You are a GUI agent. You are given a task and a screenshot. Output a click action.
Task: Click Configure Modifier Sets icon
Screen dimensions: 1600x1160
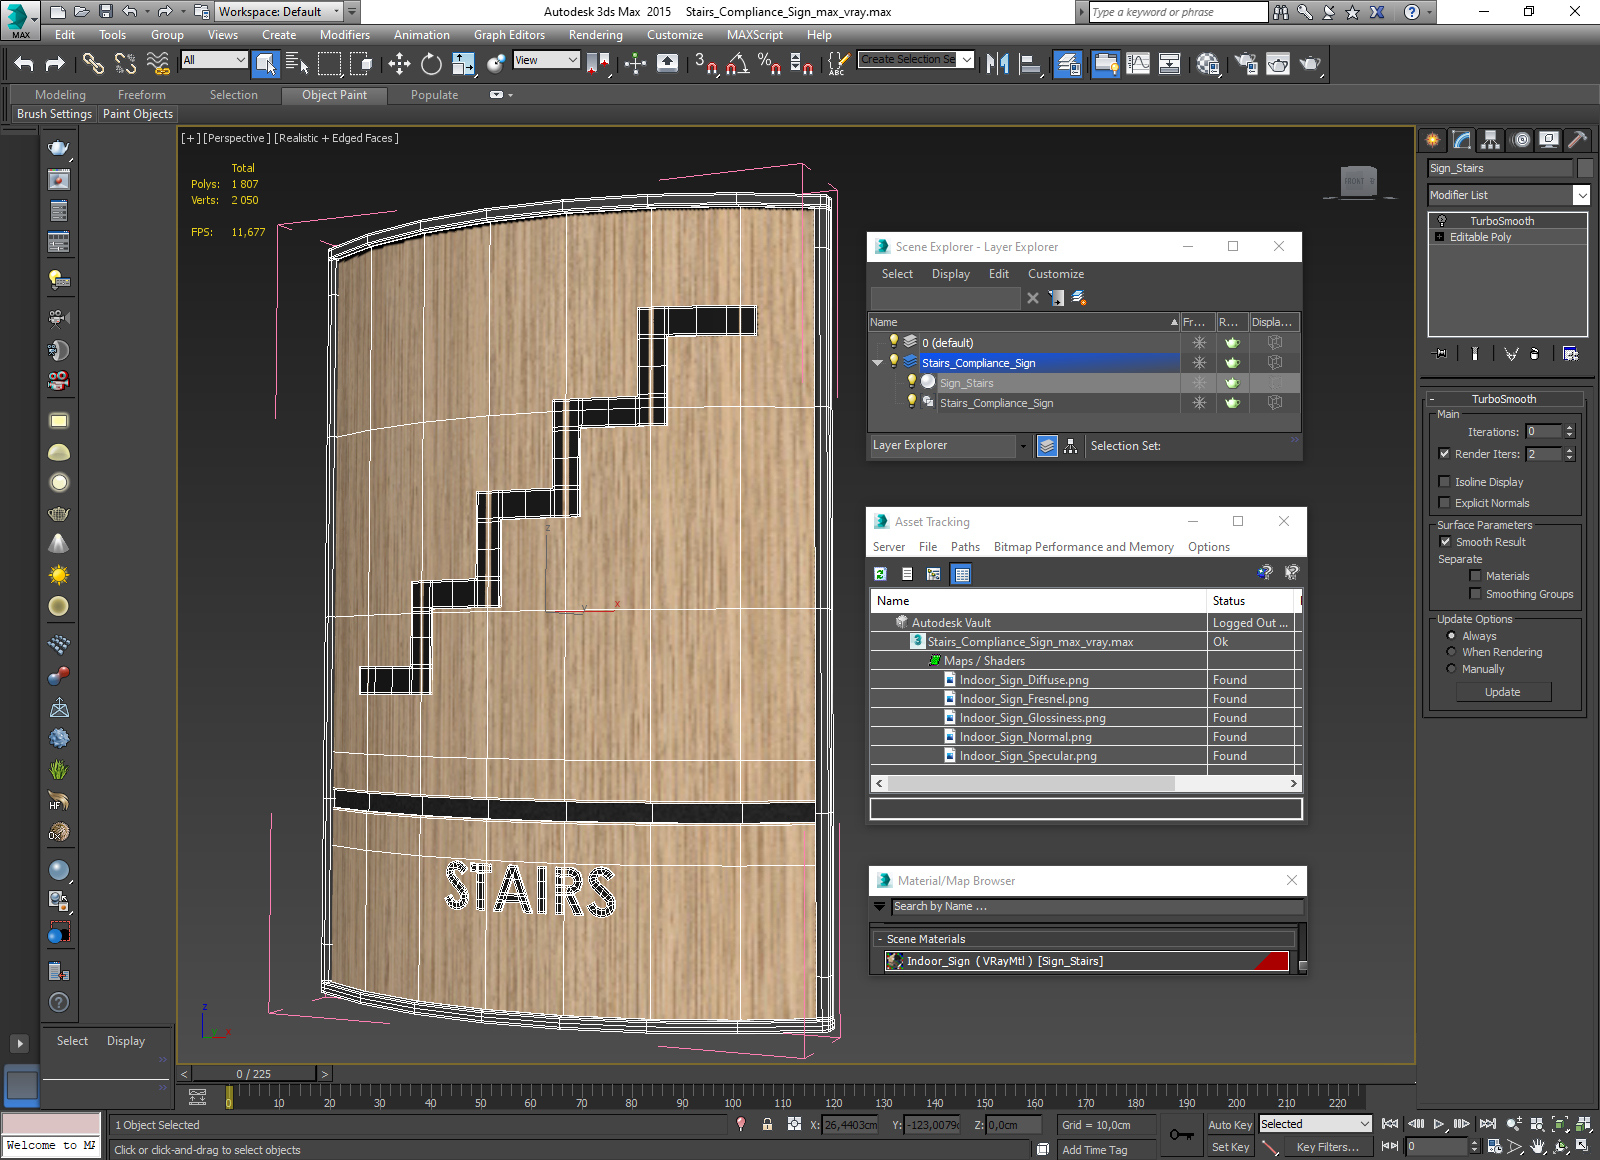pyautogui.click(x=1570, y=353)
